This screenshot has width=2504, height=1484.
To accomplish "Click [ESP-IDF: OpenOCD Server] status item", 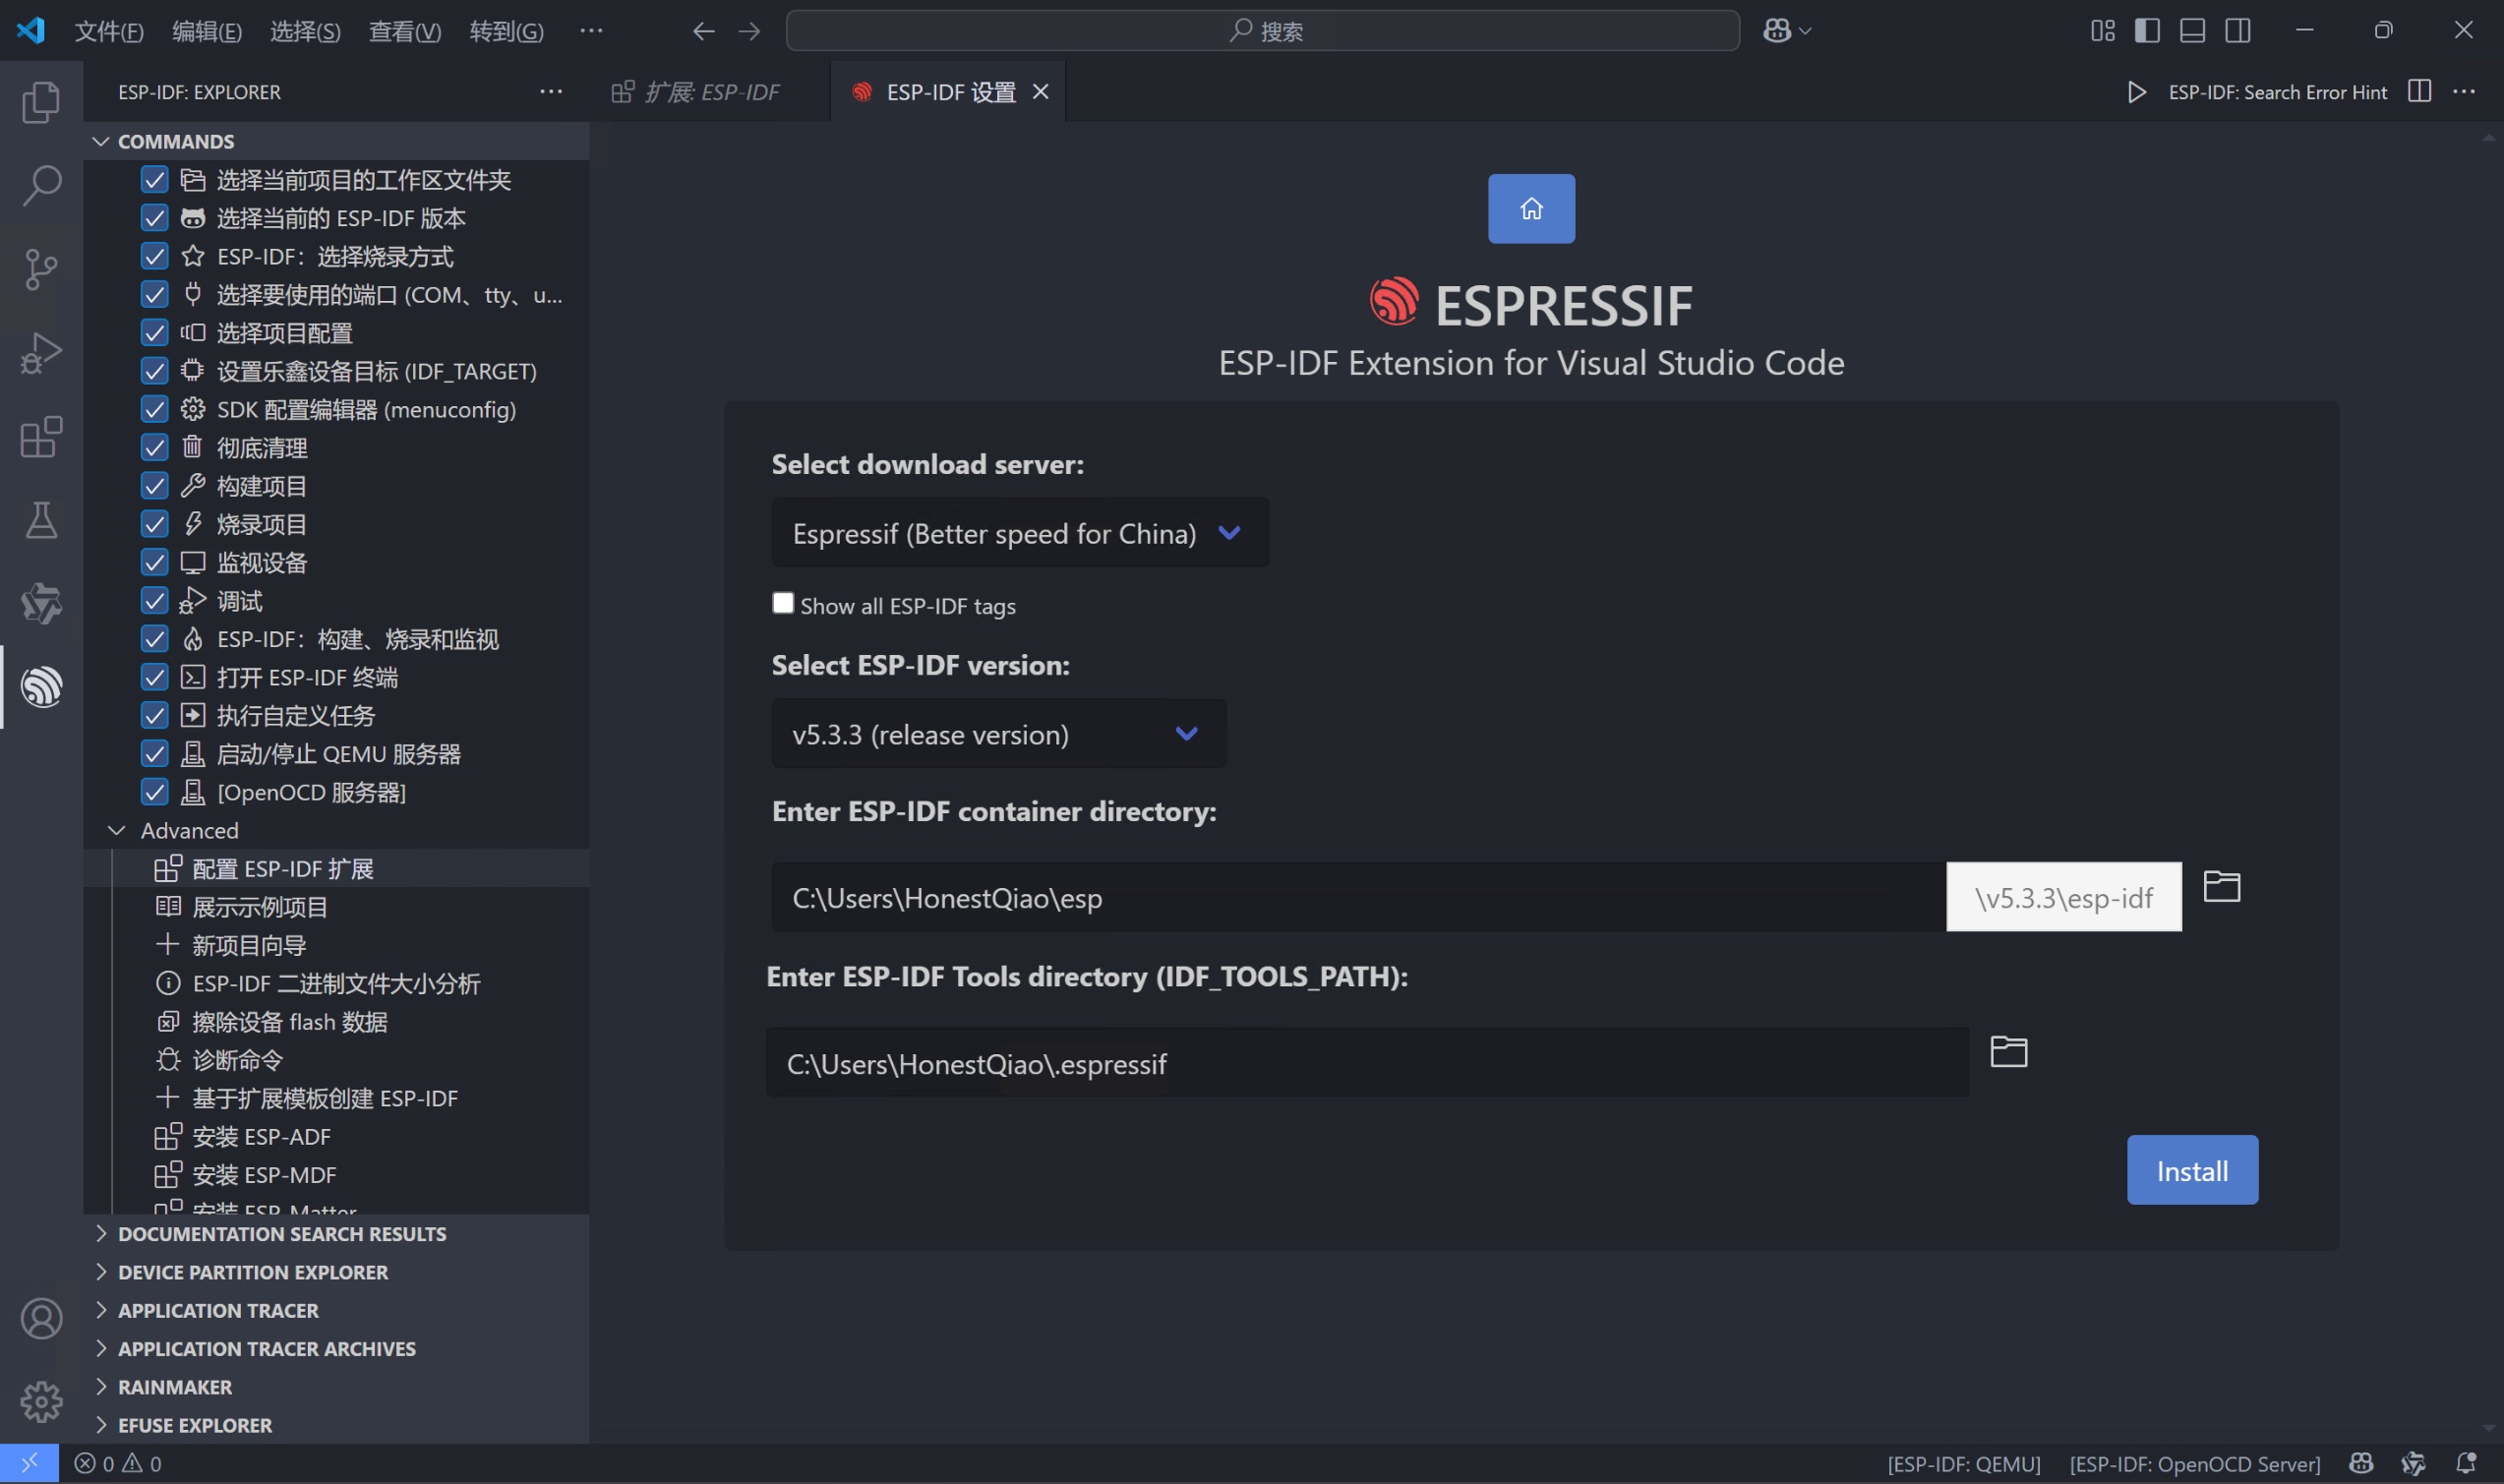I will click(x=2195, y=1464).
